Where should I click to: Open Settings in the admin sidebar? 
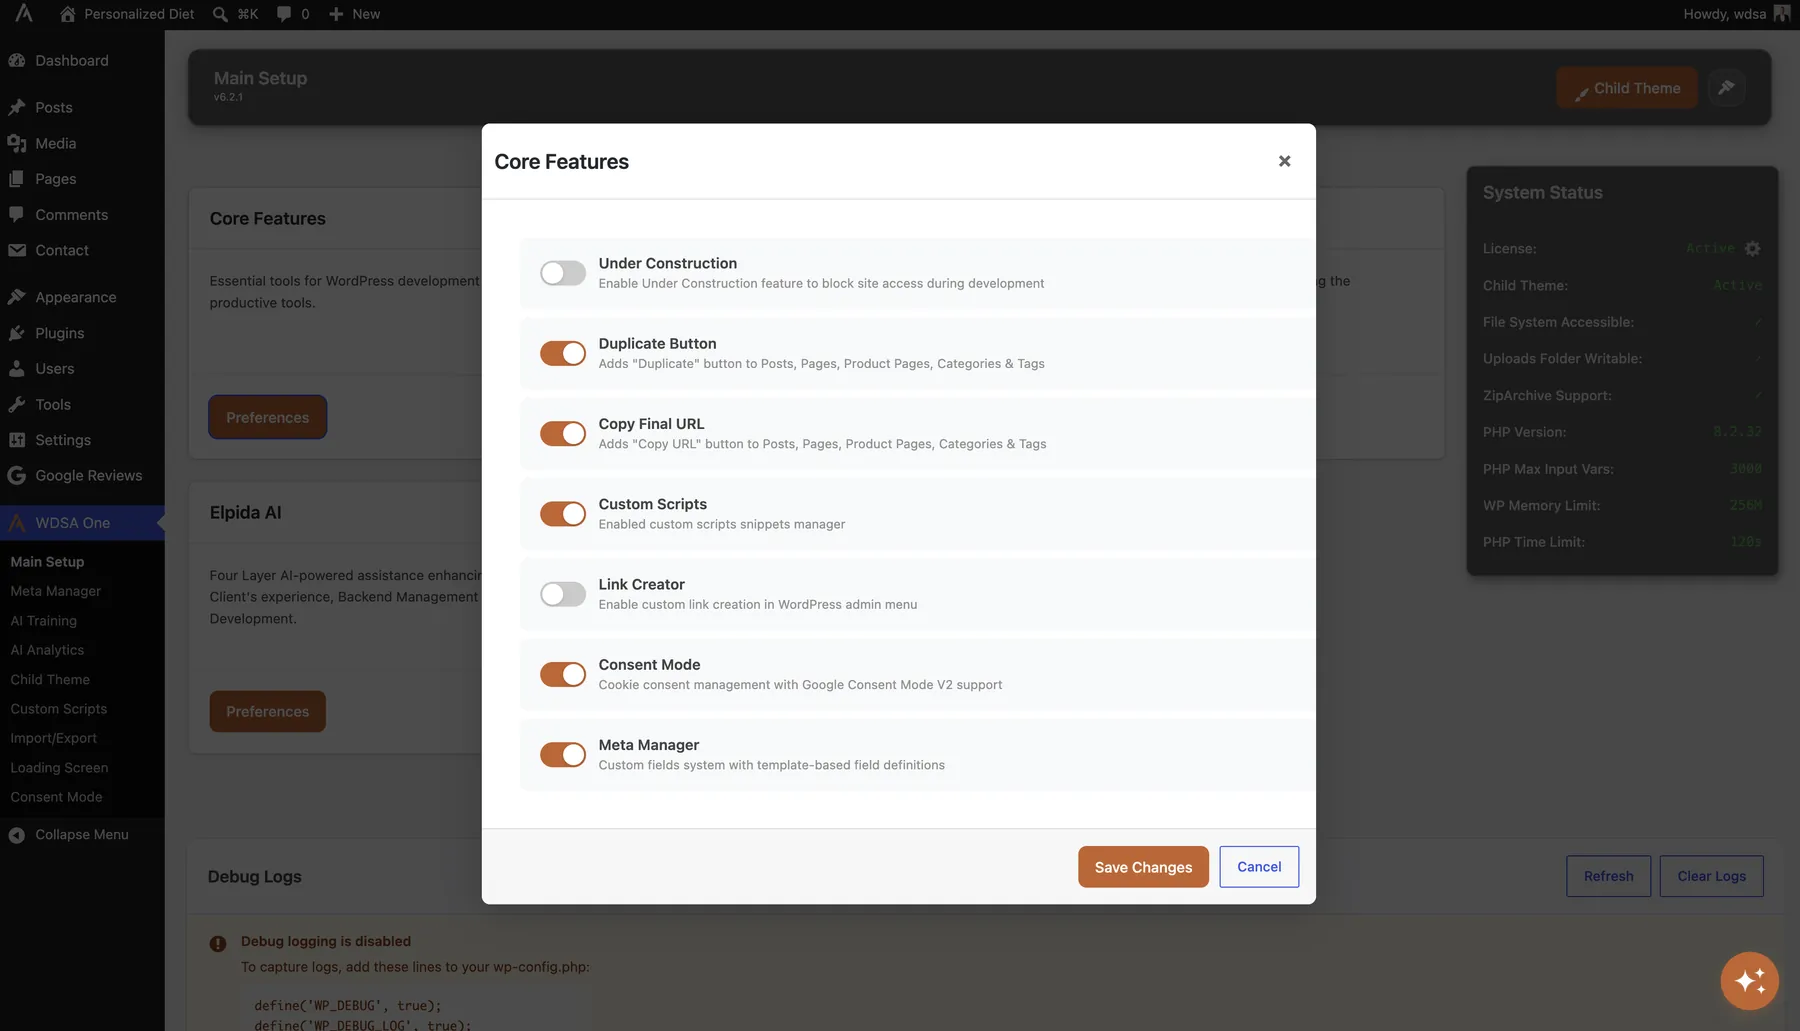click(63, 440)
